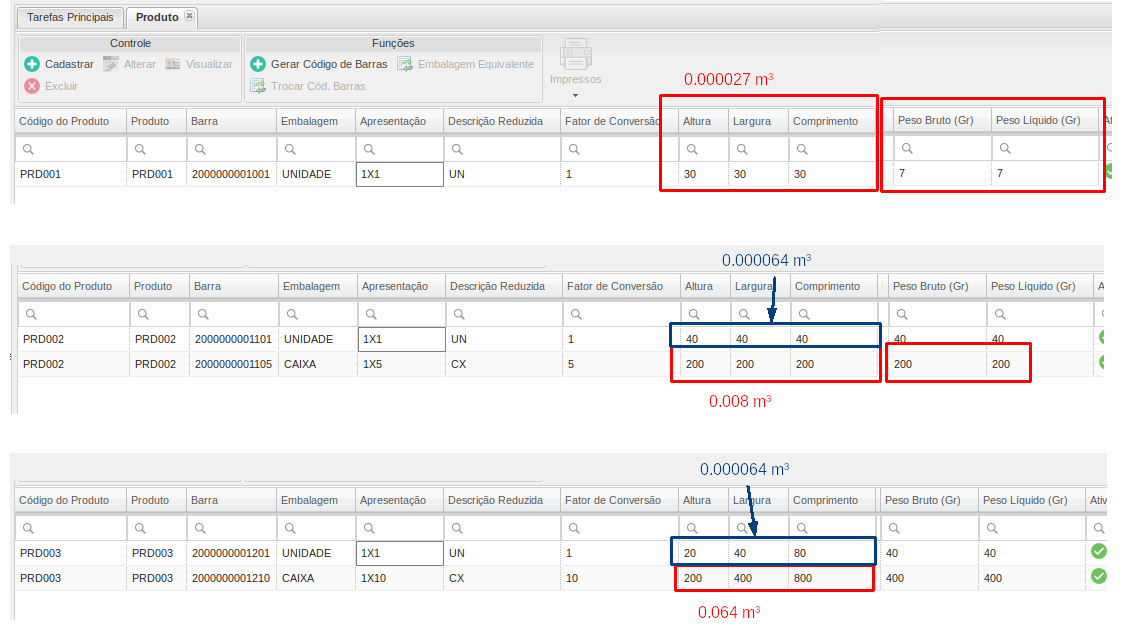Click Peso Líquido (Gr) filter in PRD001 grid

pyautogui.click(x=1045, y=148)
